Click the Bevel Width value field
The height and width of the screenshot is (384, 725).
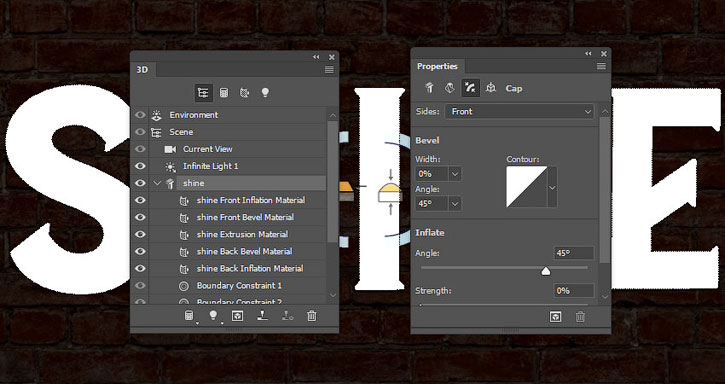click(432, 174)
